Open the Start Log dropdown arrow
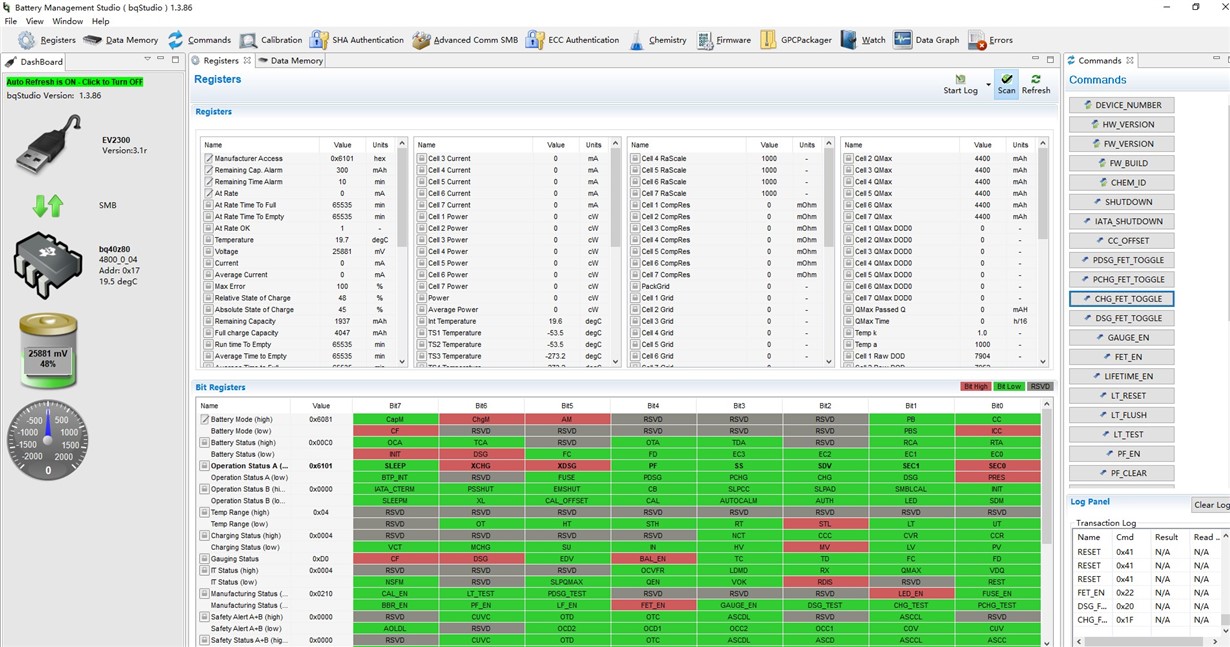 coord(988,85)
